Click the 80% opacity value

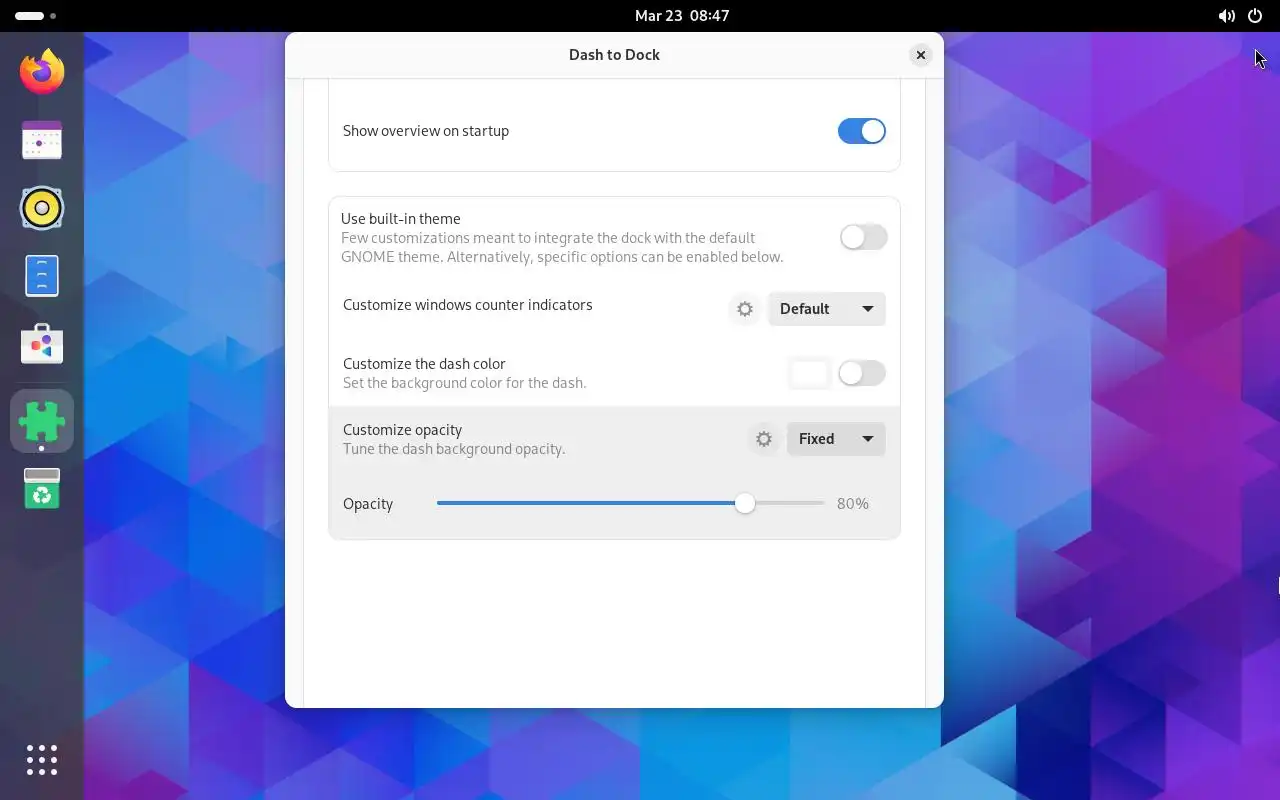coord(853,504)
